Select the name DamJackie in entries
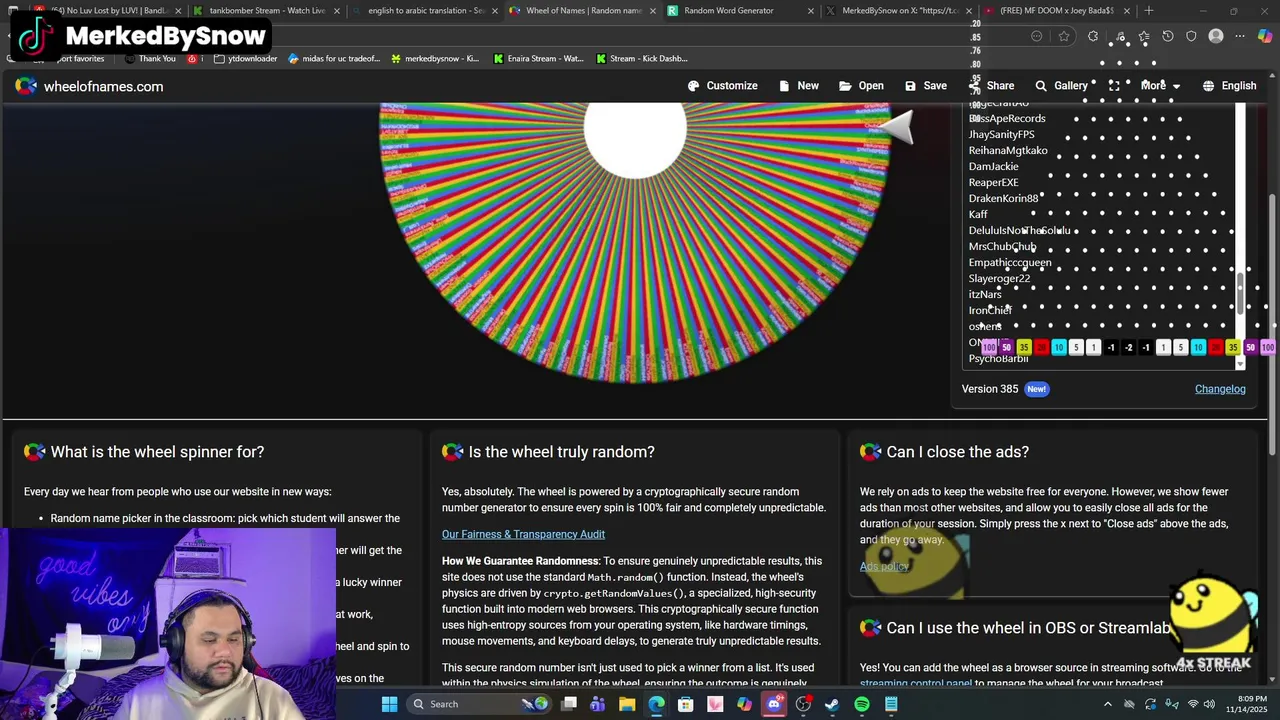The height and width of the screenshot is (720, 1280). coord(993,166)
